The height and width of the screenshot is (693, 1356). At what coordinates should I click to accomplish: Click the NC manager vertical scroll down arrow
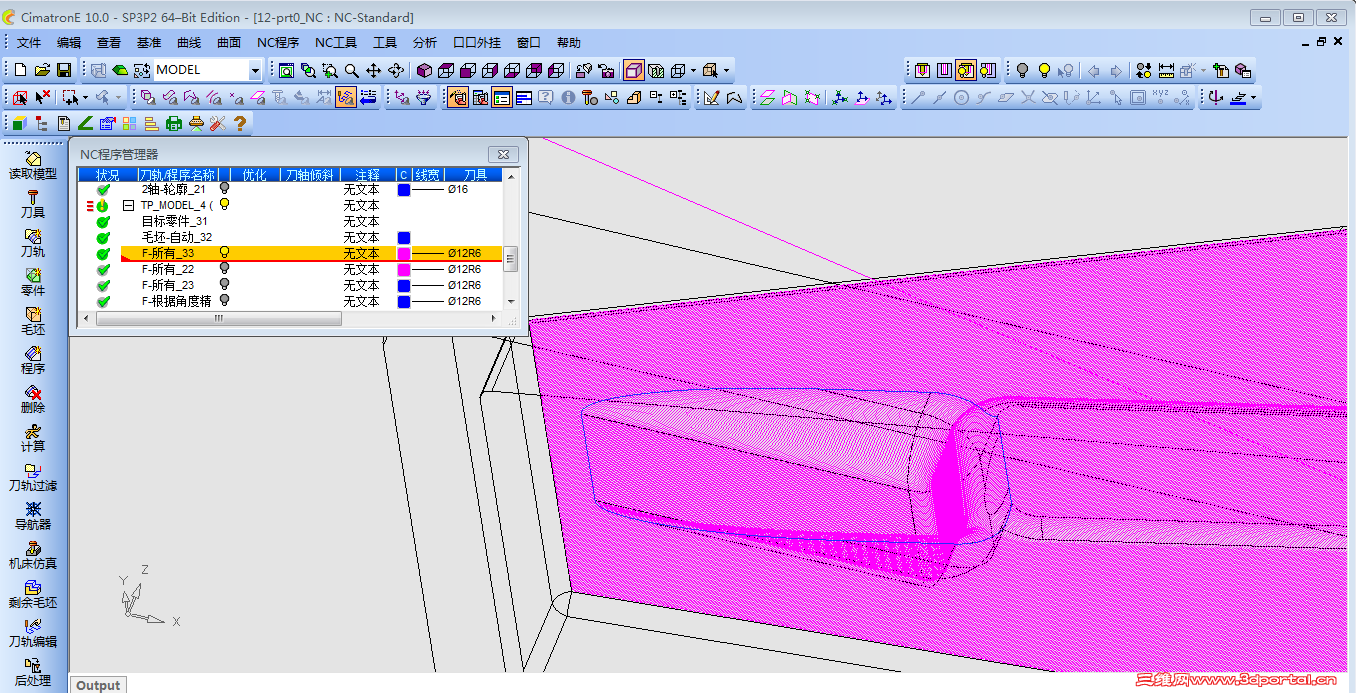[510, 301]
